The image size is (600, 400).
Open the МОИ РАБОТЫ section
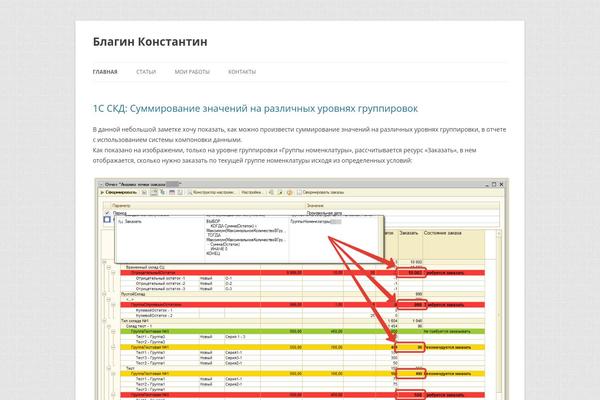[192, 72]
